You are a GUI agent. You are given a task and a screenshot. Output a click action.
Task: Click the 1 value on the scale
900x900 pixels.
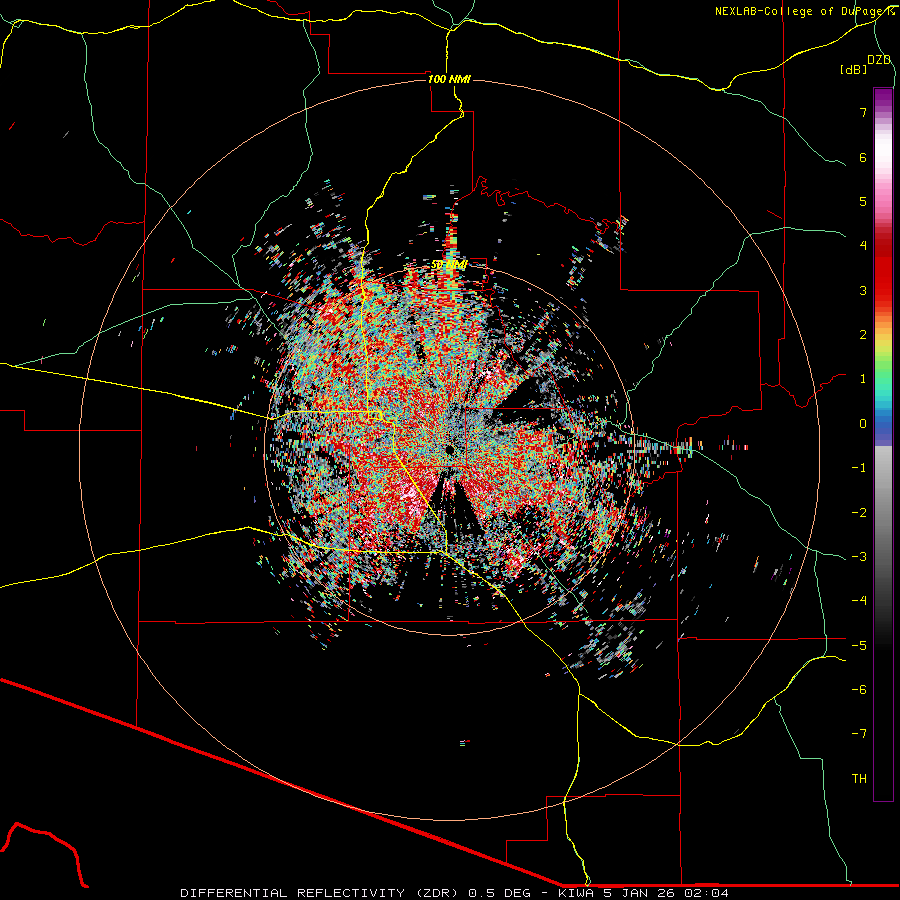pos(863,379)
